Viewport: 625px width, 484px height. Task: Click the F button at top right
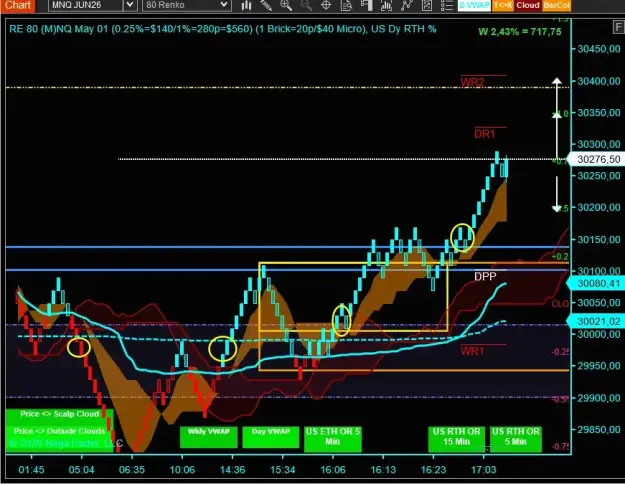(619, 27)
